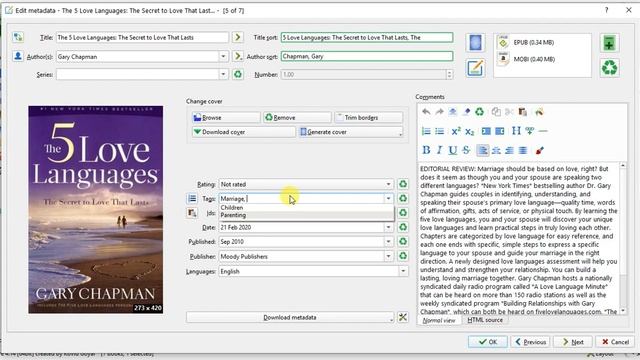
Task: Click the Remove cover button
Action: coord(297,118)
